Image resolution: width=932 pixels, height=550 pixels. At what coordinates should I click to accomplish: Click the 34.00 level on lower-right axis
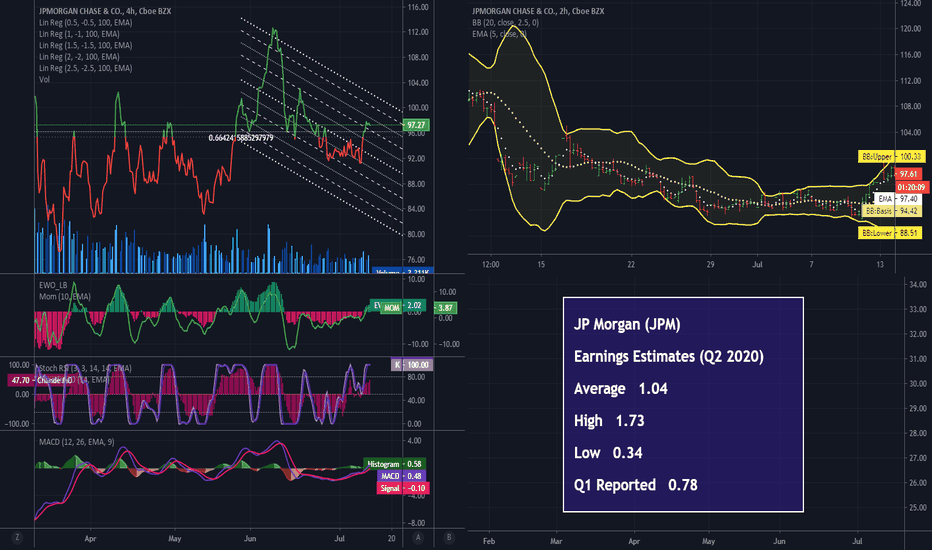point(918,285)
